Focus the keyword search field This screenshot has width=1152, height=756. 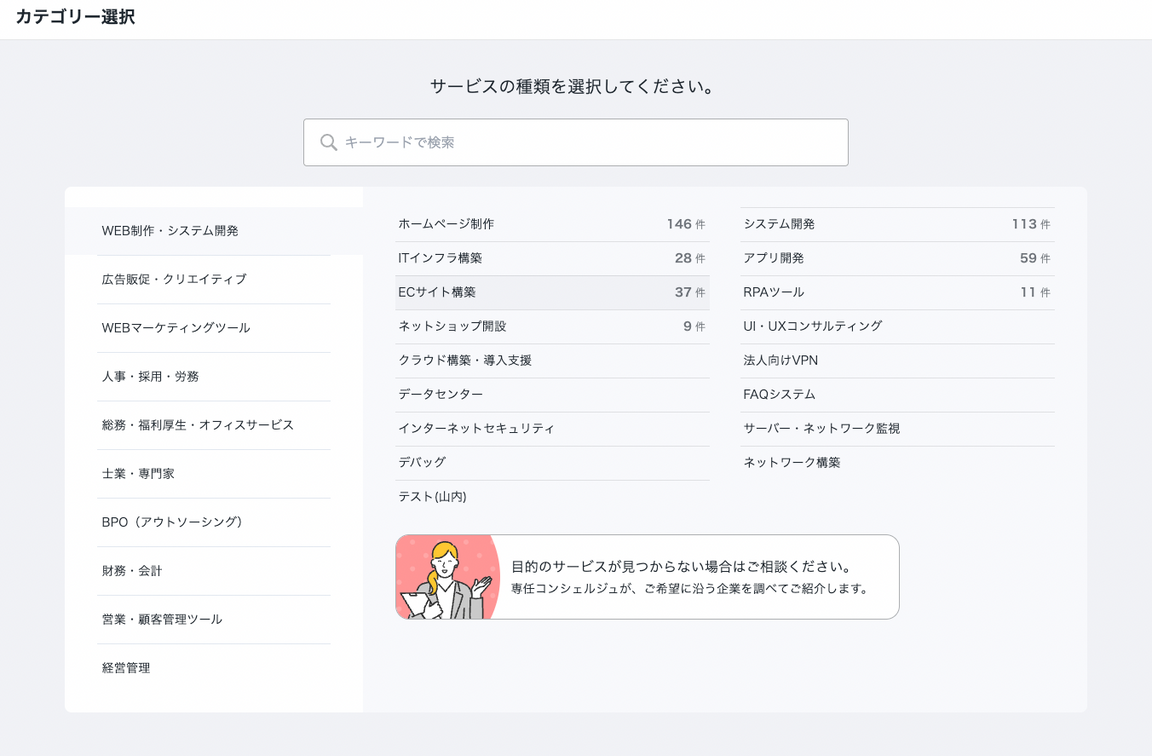pos(590,143)
